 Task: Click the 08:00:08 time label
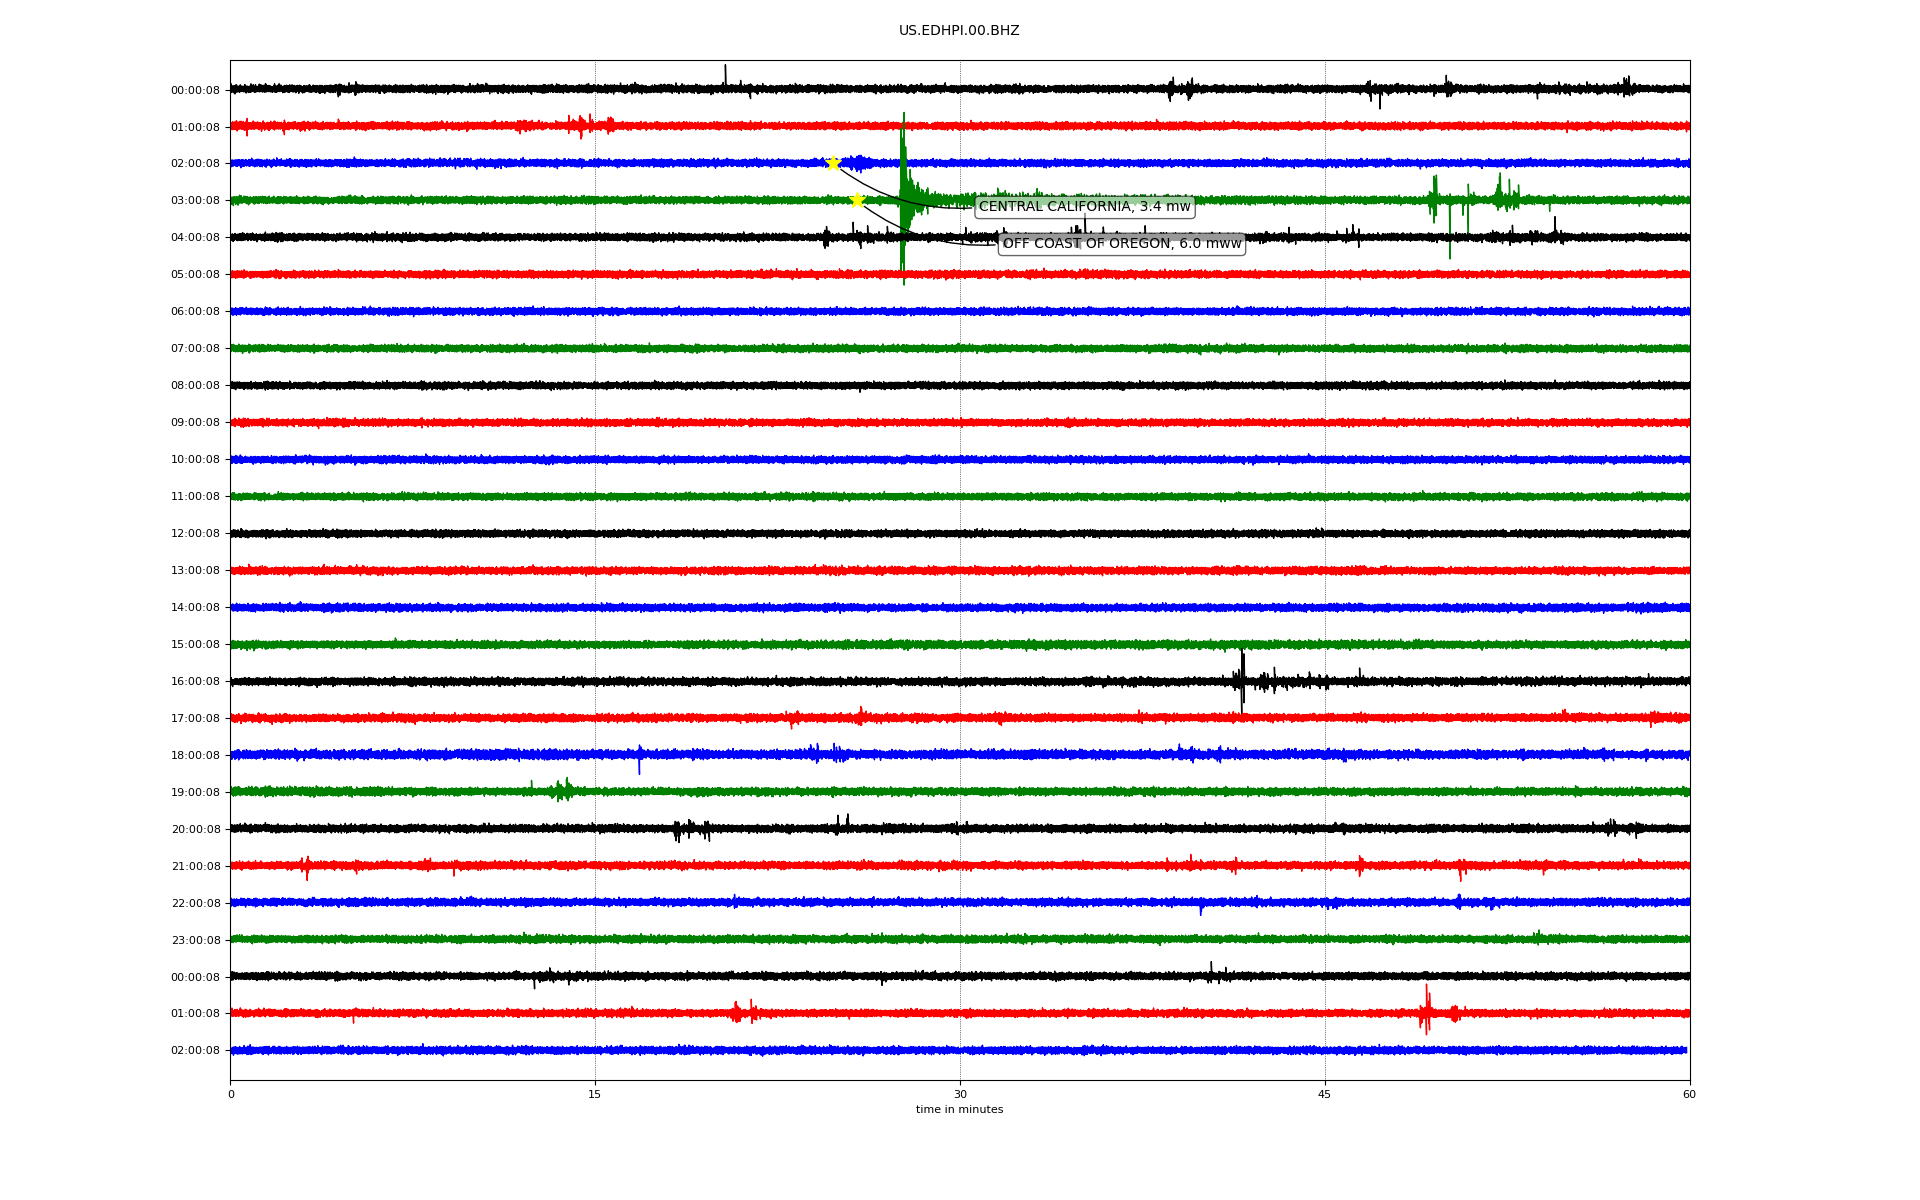195,386
